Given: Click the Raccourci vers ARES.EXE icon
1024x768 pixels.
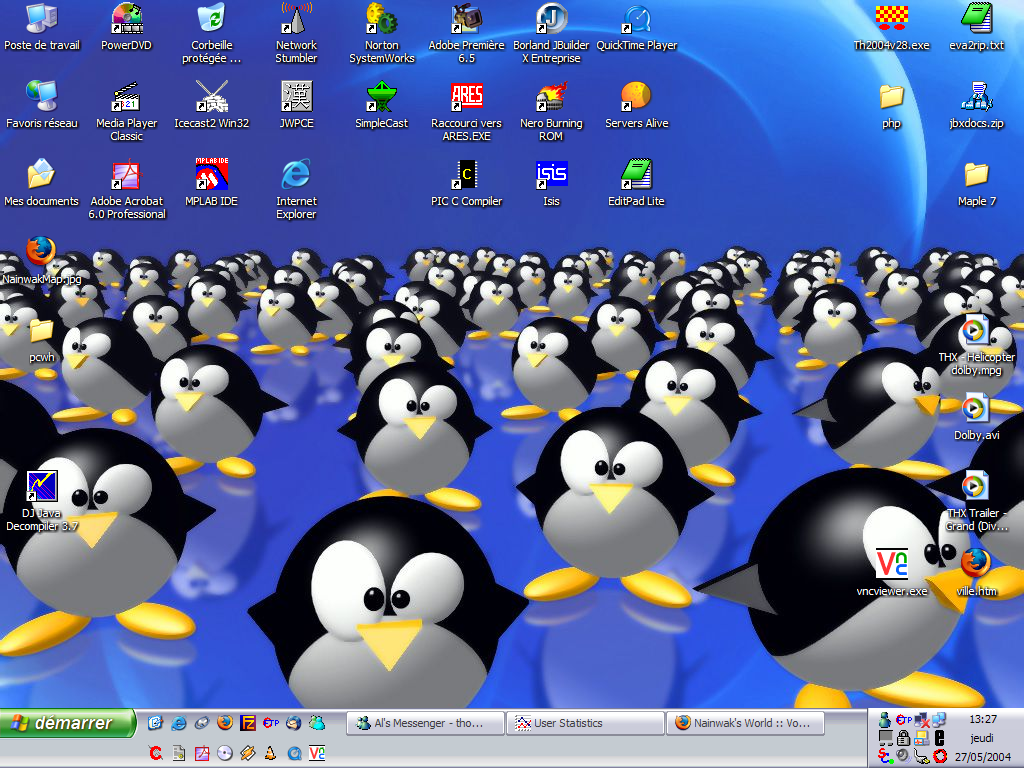Looking at the screenshot, I should coord(466,97).
